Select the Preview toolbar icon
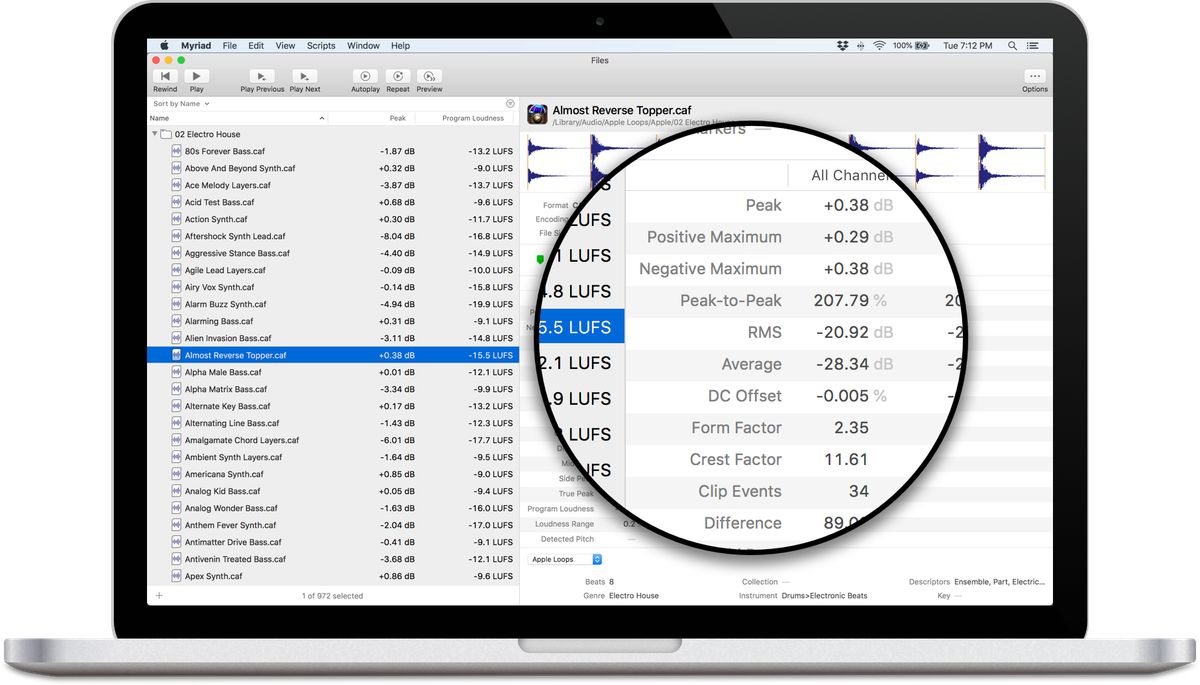Screen dimensions: 1200x685 click(x=429, y=77)
